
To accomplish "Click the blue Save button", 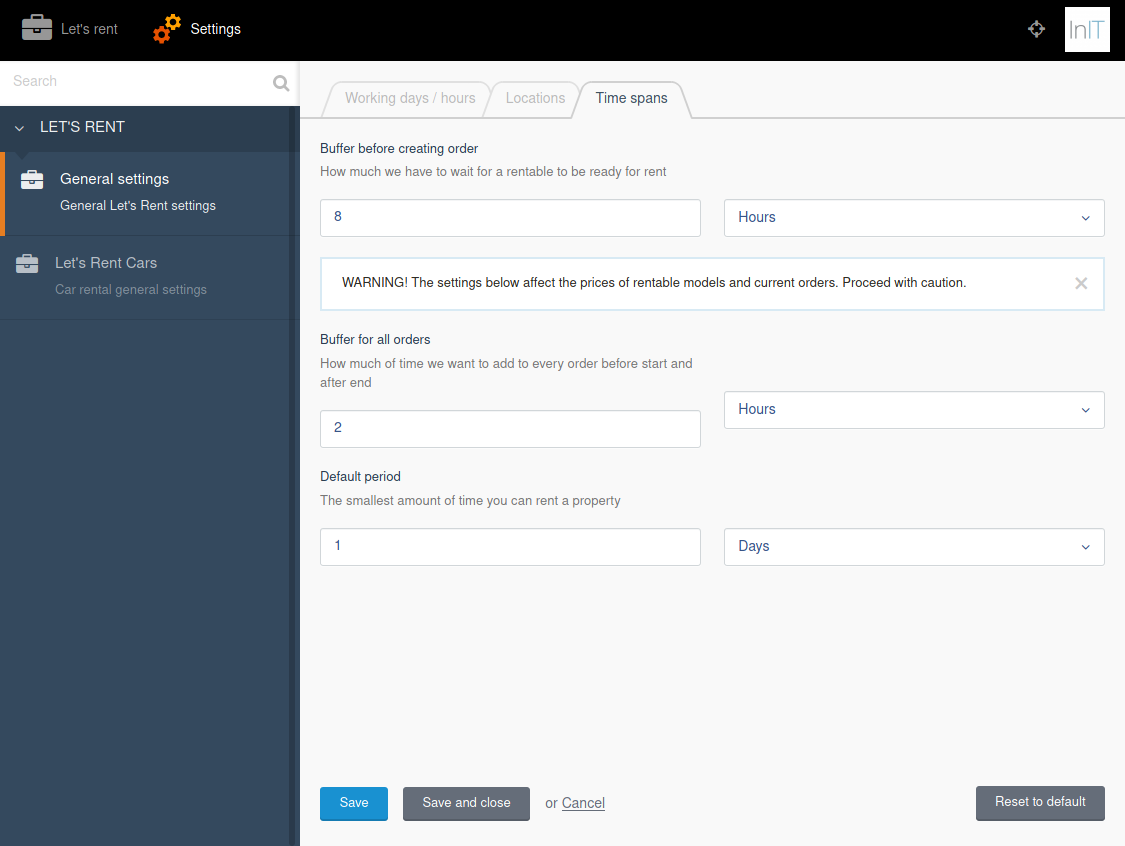I will 354,803.
